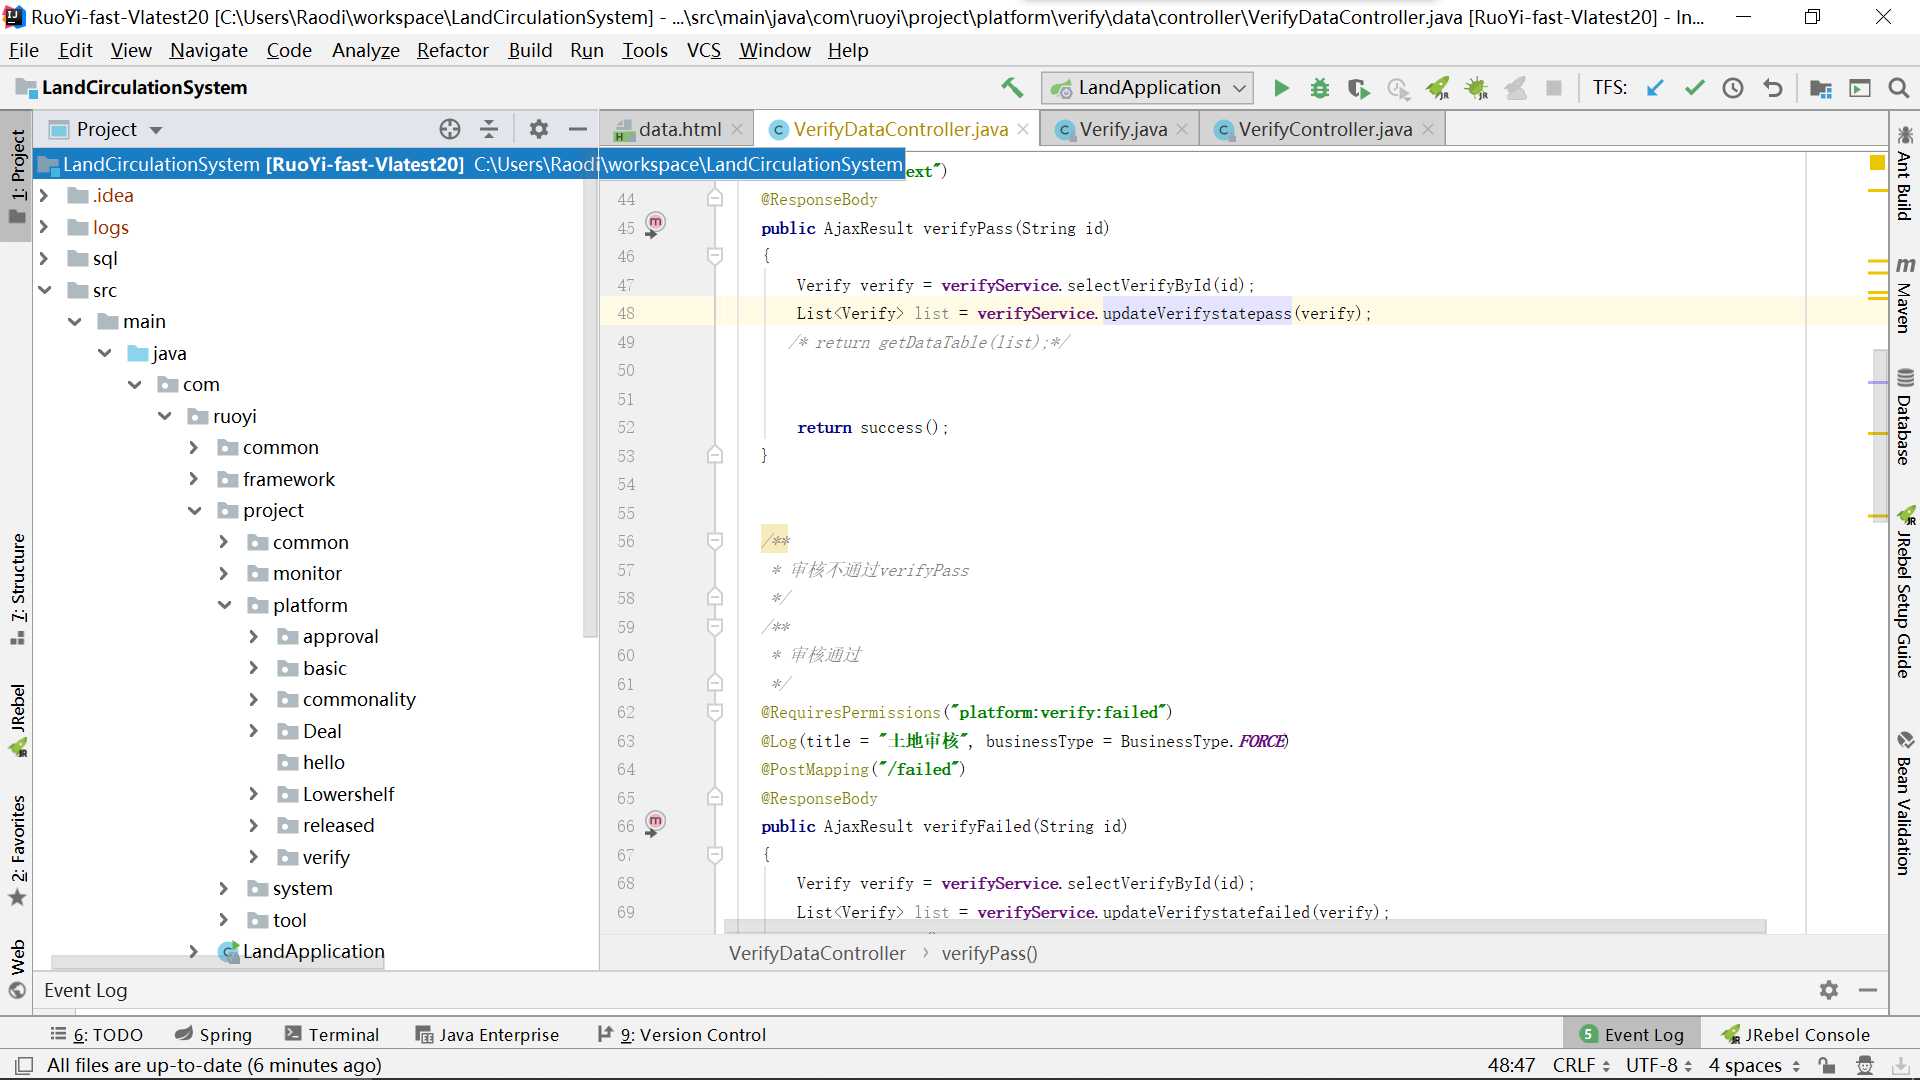The height and width of the screenshot is (1080, 1920).
Task: Open Version Control tool window
Action: 682,1034
